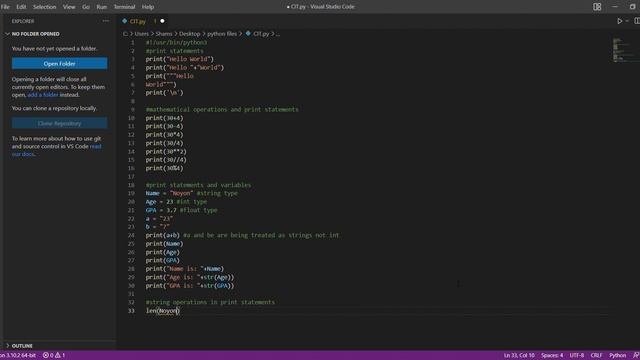Click 'Ln 33, Col 10' in the status bar
The height and width of the screenshot is (360, 640).
pyautogui.click(x=519, y=356)
